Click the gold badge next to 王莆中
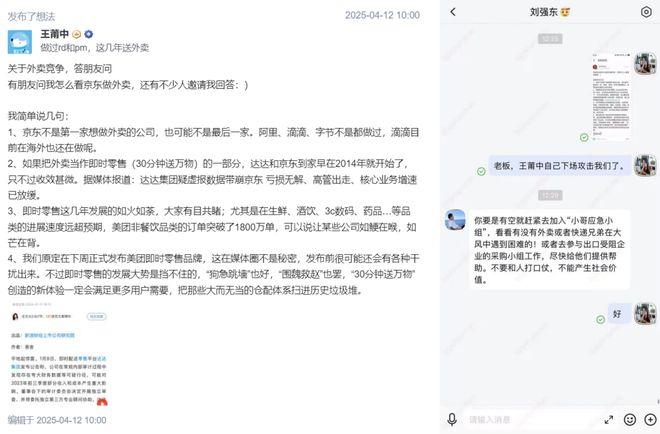Image resolution: width=660 pixels, height=434 pixels. pos(77,35)
